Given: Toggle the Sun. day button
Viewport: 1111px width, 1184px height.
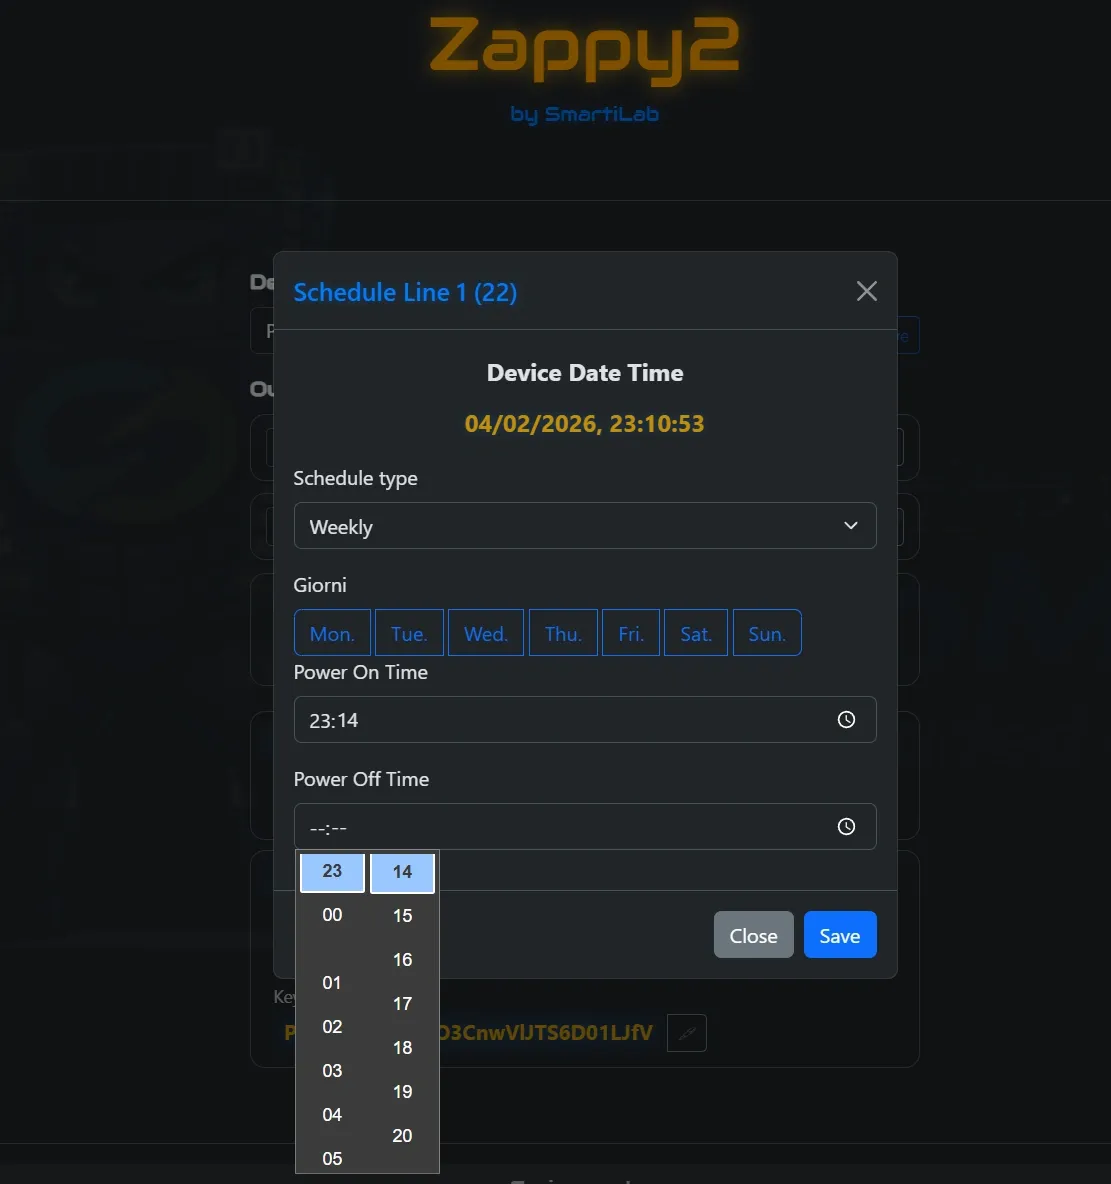Looking at the screenshot, I should (767, 633).
